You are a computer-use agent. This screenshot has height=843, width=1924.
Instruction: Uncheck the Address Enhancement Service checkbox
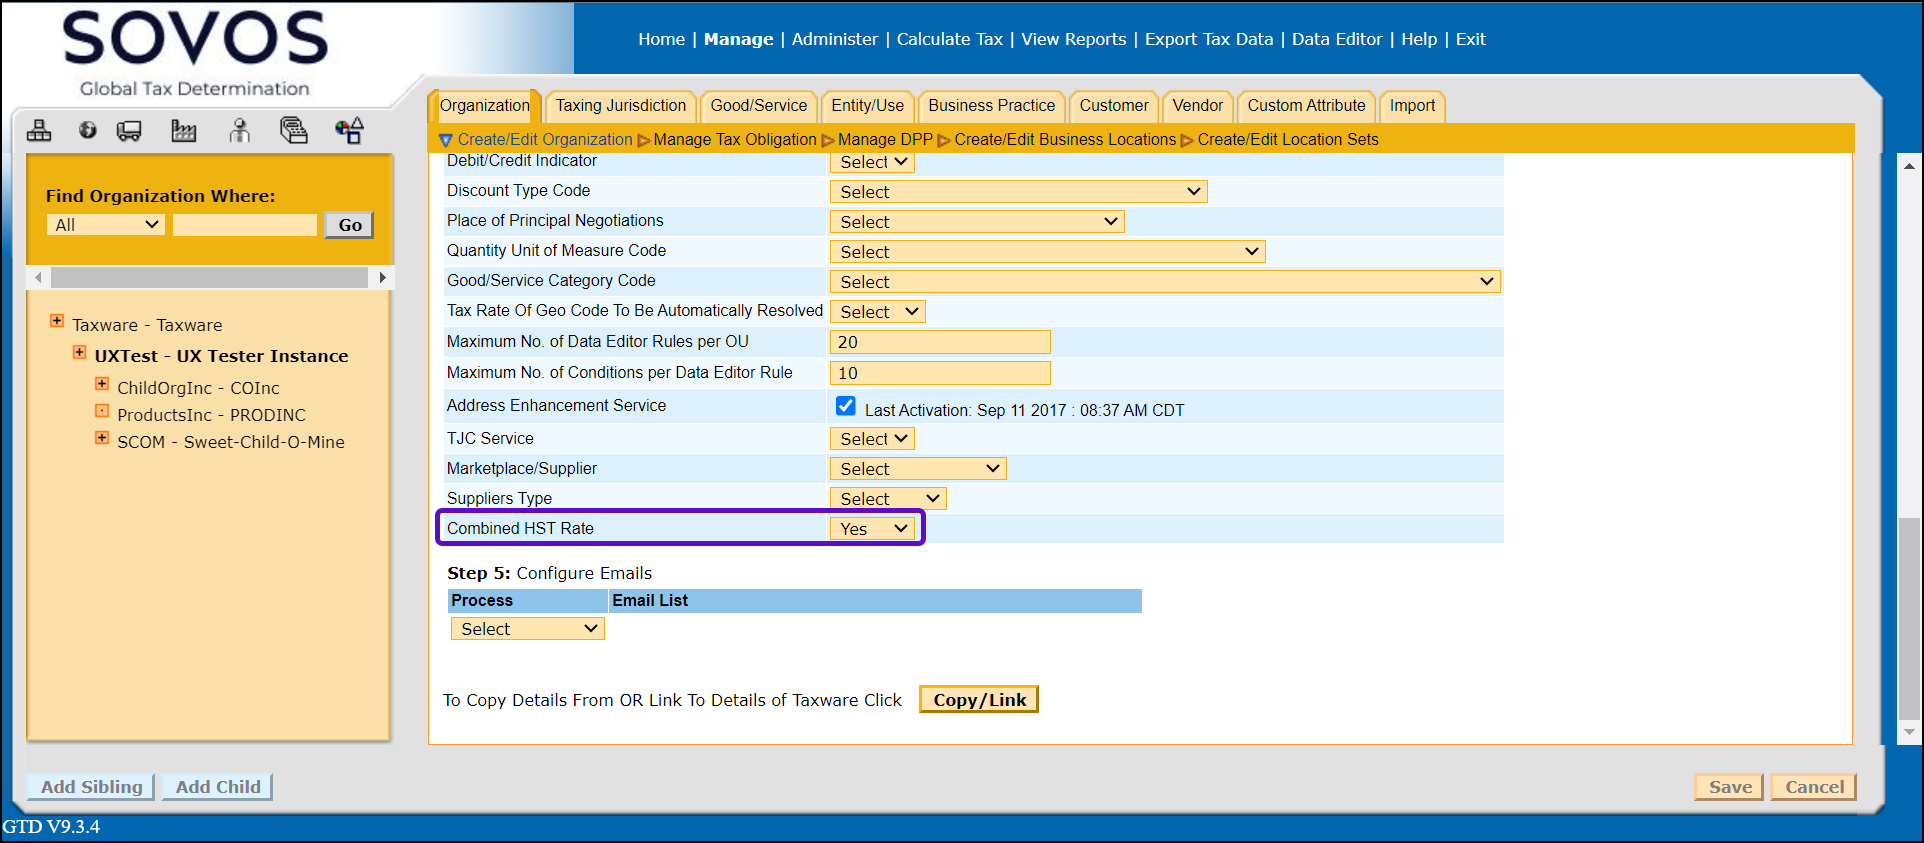[x=845, y=406]
